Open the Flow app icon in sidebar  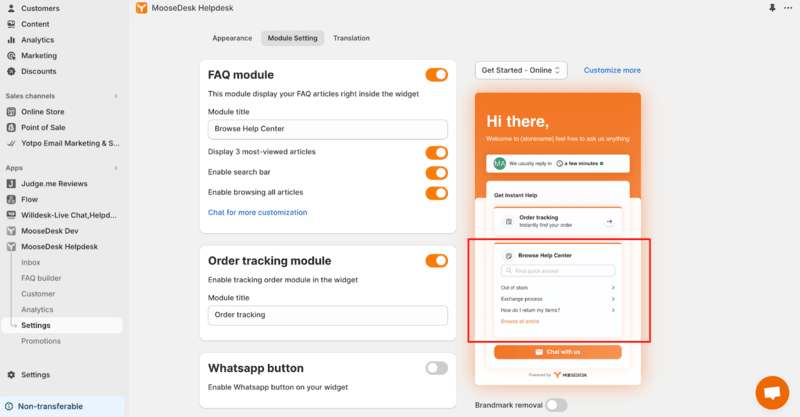click(11, 200)
